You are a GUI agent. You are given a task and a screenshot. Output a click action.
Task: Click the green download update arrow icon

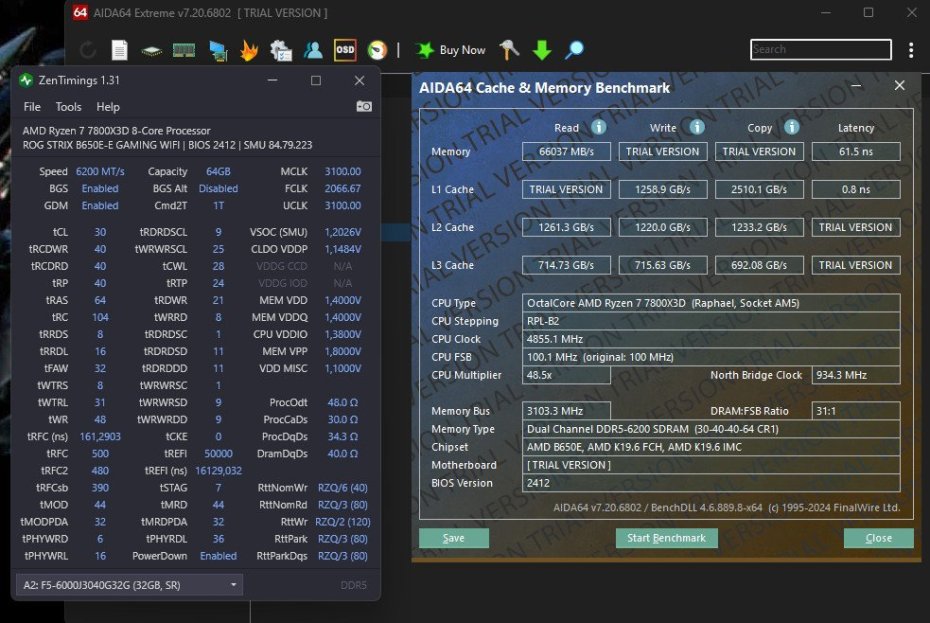542,50
